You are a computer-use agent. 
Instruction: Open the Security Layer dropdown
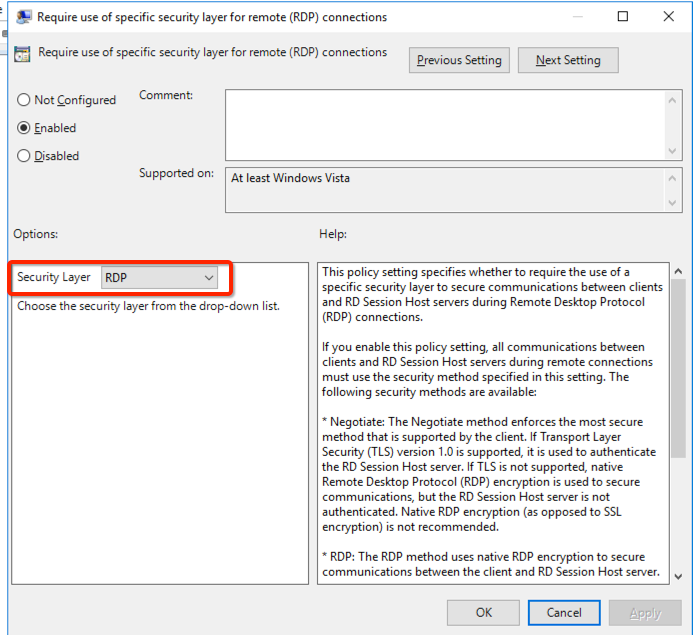(159, 278)
